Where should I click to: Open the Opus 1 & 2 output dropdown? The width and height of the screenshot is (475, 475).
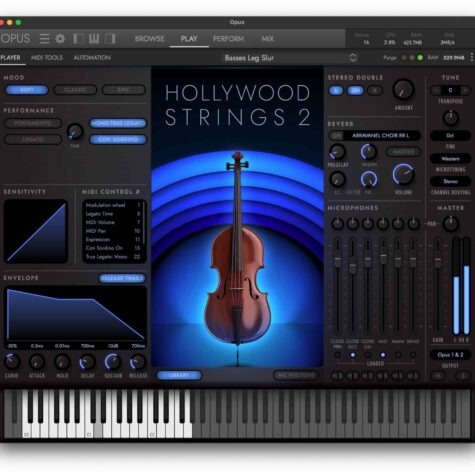[450, 355]
